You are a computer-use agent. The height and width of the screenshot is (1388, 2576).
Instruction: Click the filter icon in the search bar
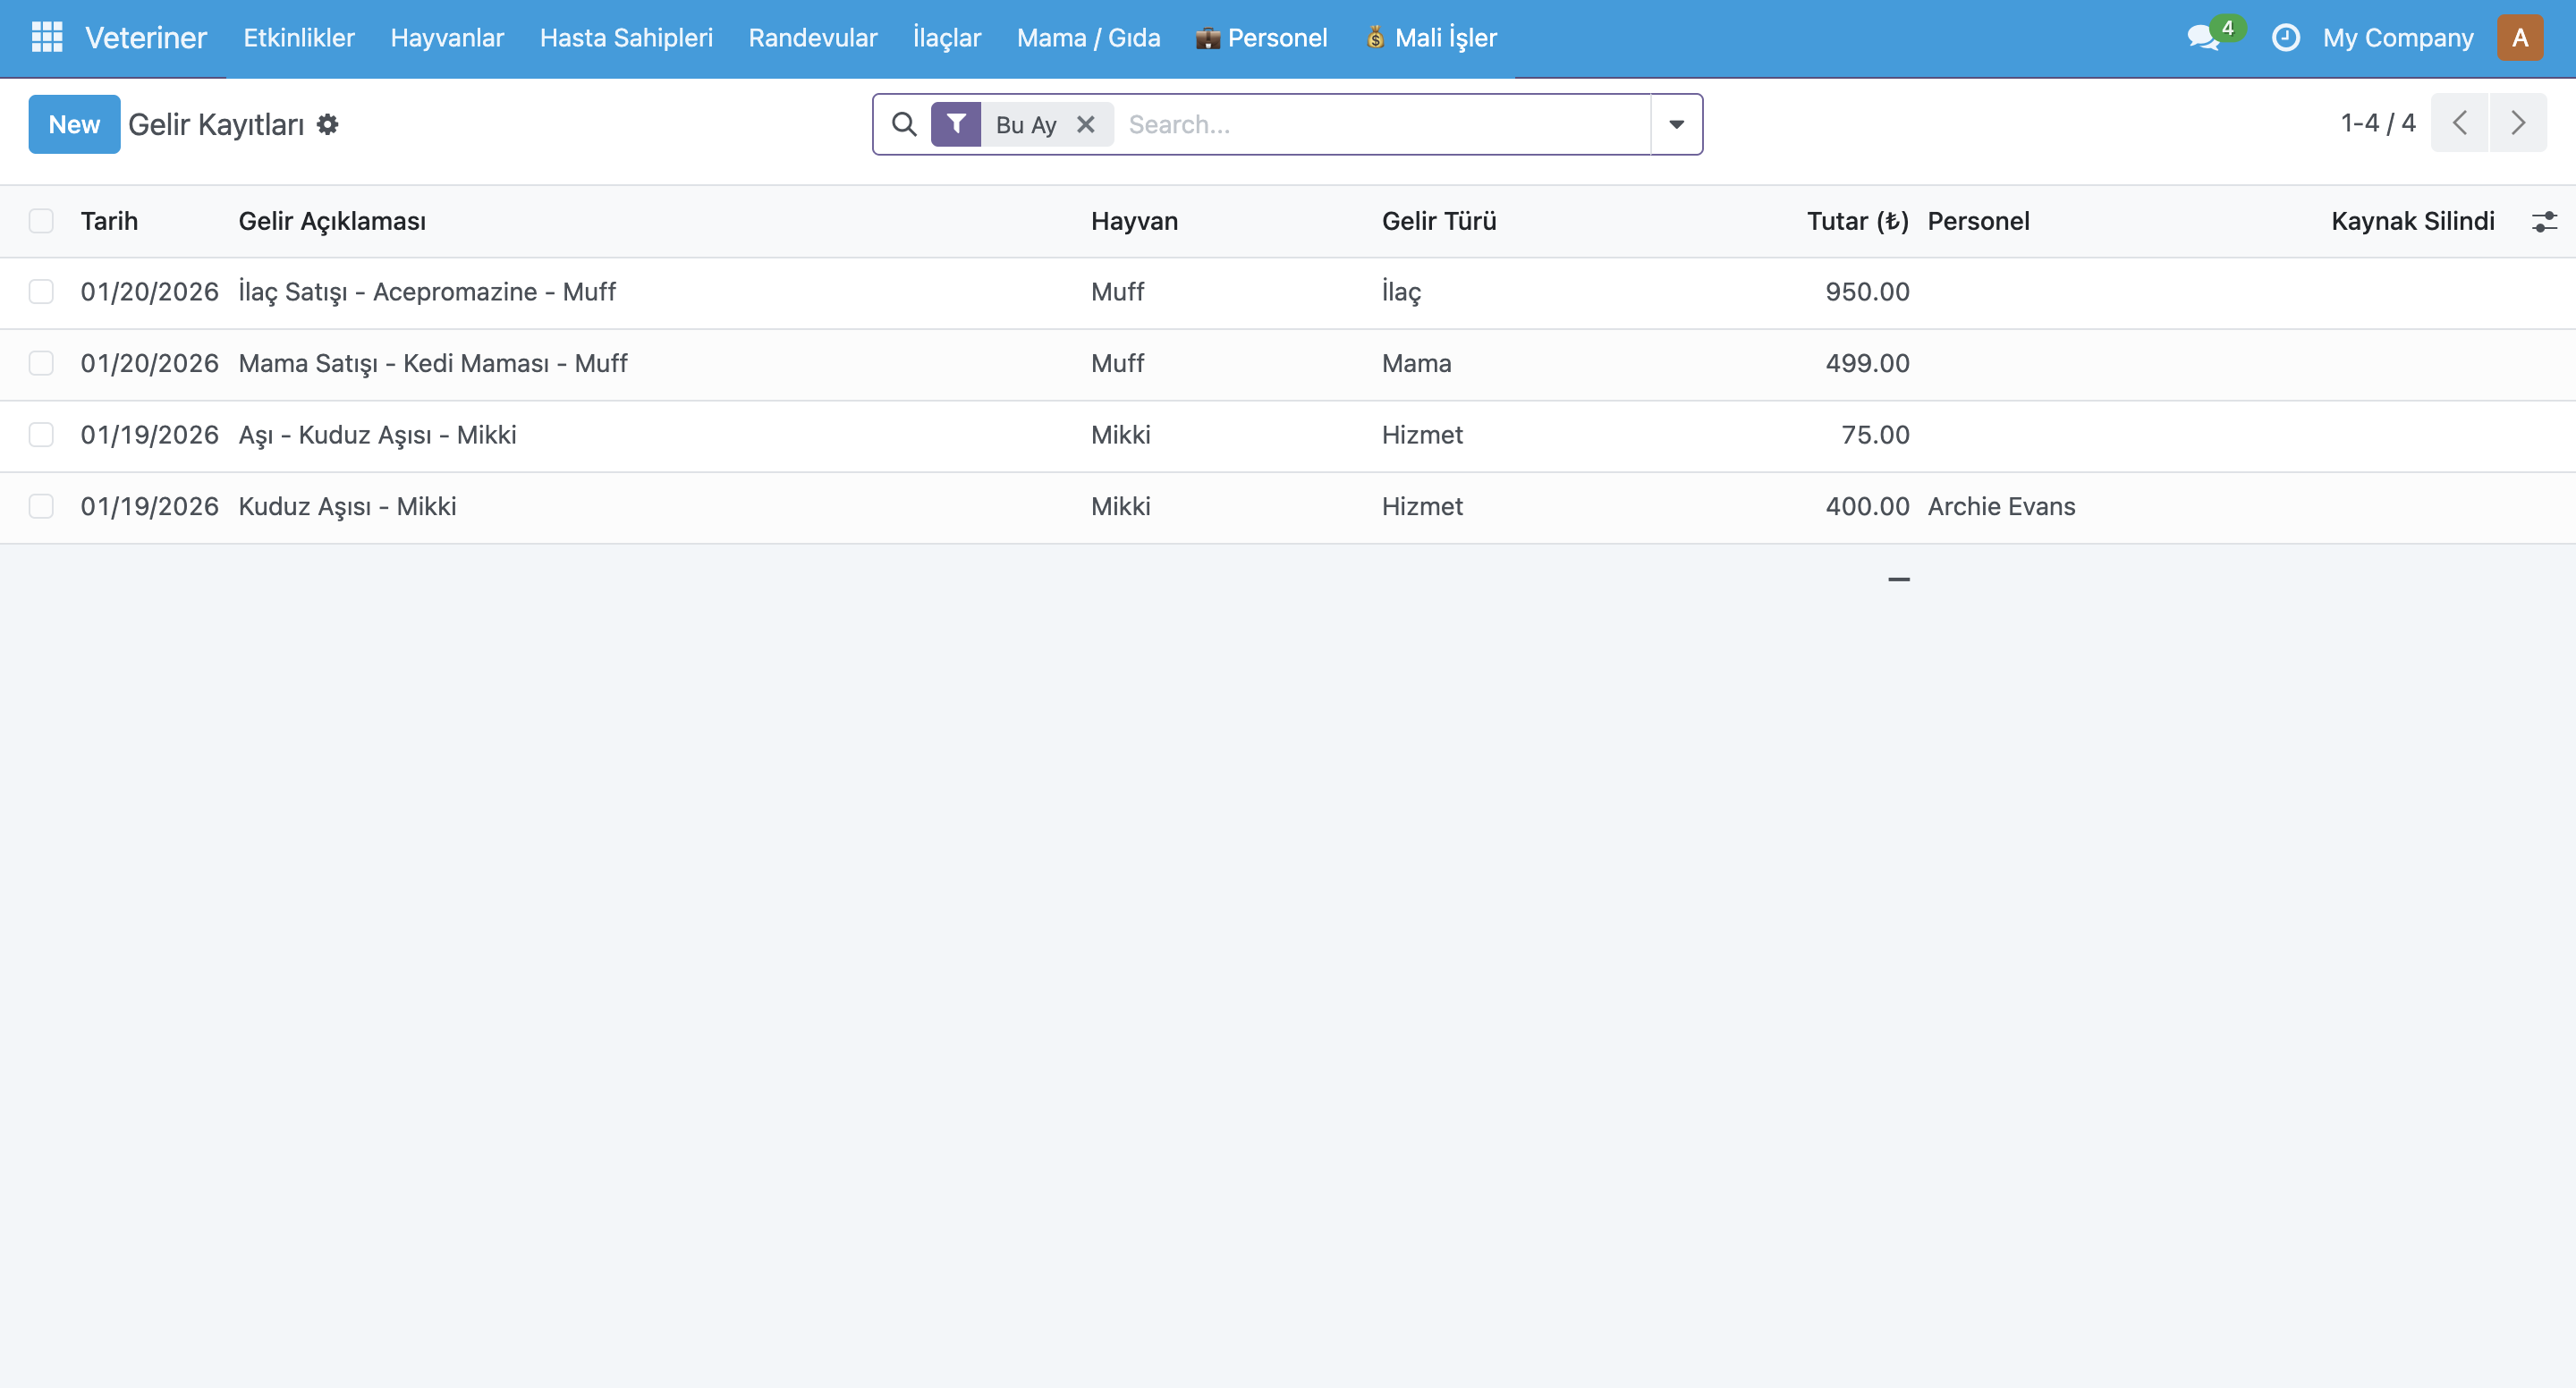point(956,124)
